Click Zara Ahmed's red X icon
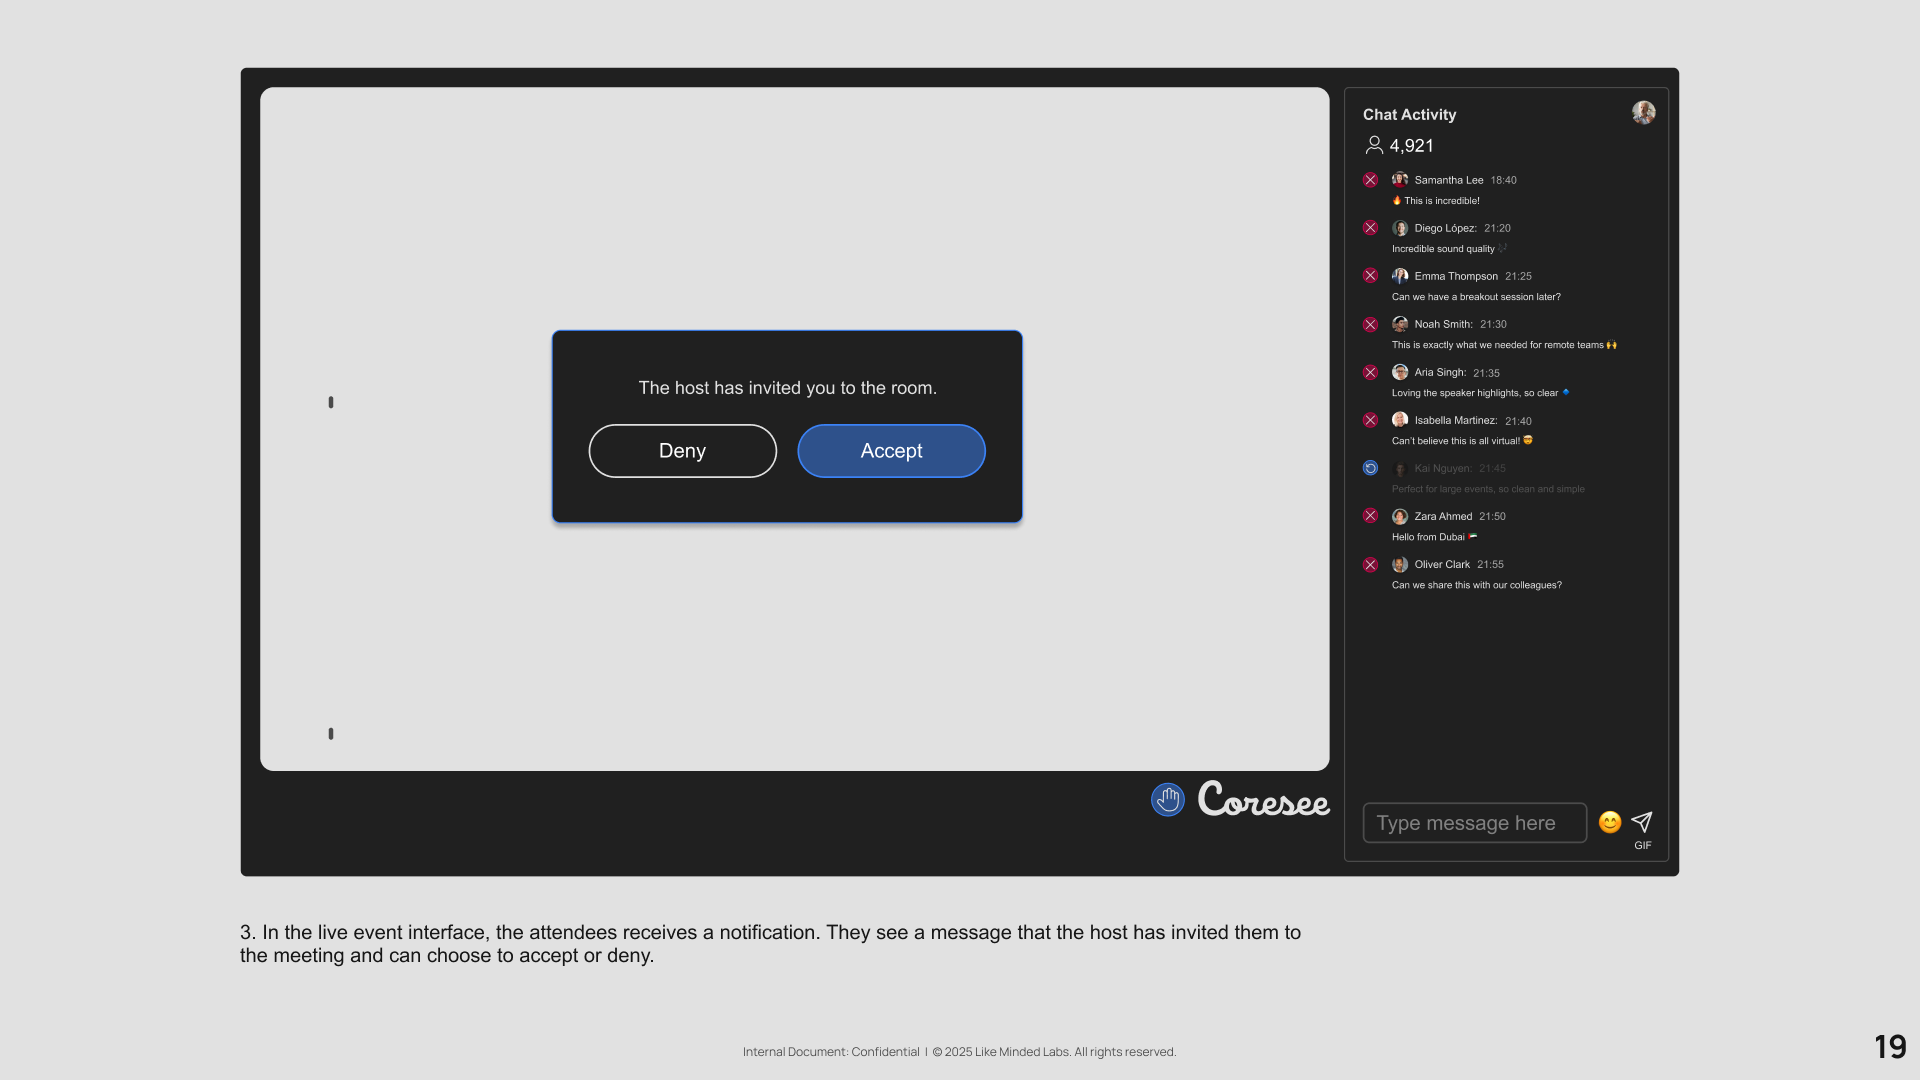The height and width of the screenshot is (1080, 1920). tap(1370, 516)
